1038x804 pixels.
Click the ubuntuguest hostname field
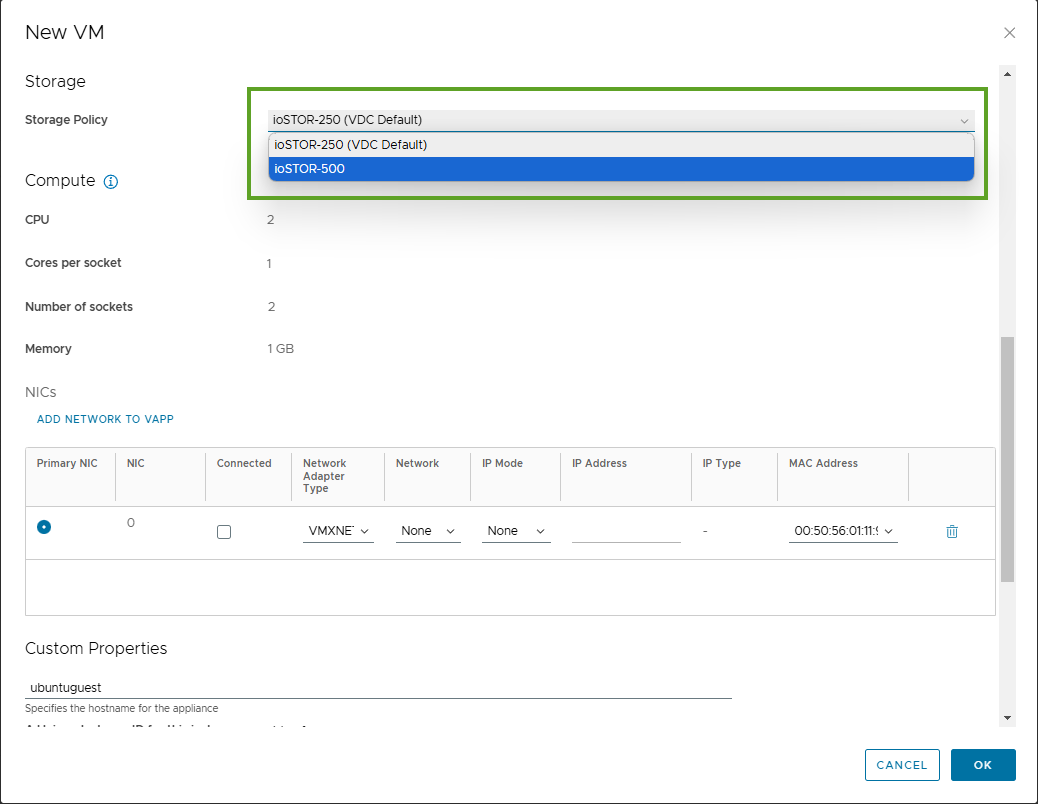378,688
